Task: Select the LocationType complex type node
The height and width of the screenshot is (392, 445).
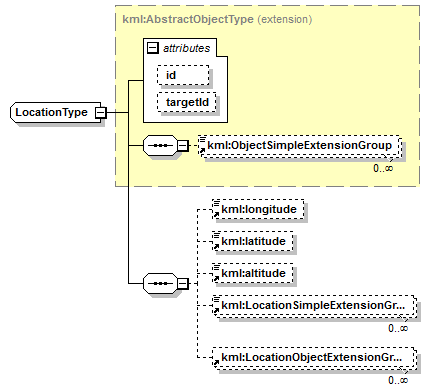Action: [55, 112]
